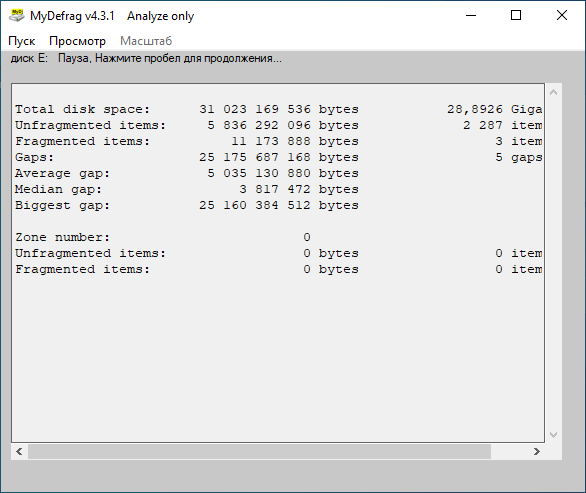The height and width of the screenshot is (493, 586).
Task: Click the 'Median gap:' label
Action: point(58,190)
